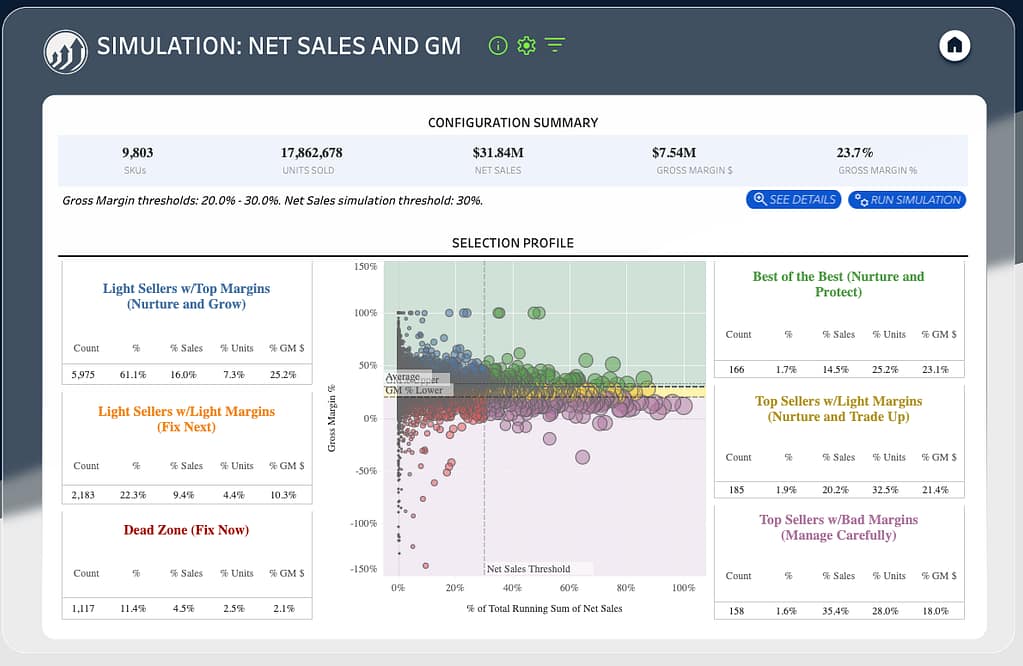Open the settings gear icon
This screenshot has height=666, width=1023.
526,45
